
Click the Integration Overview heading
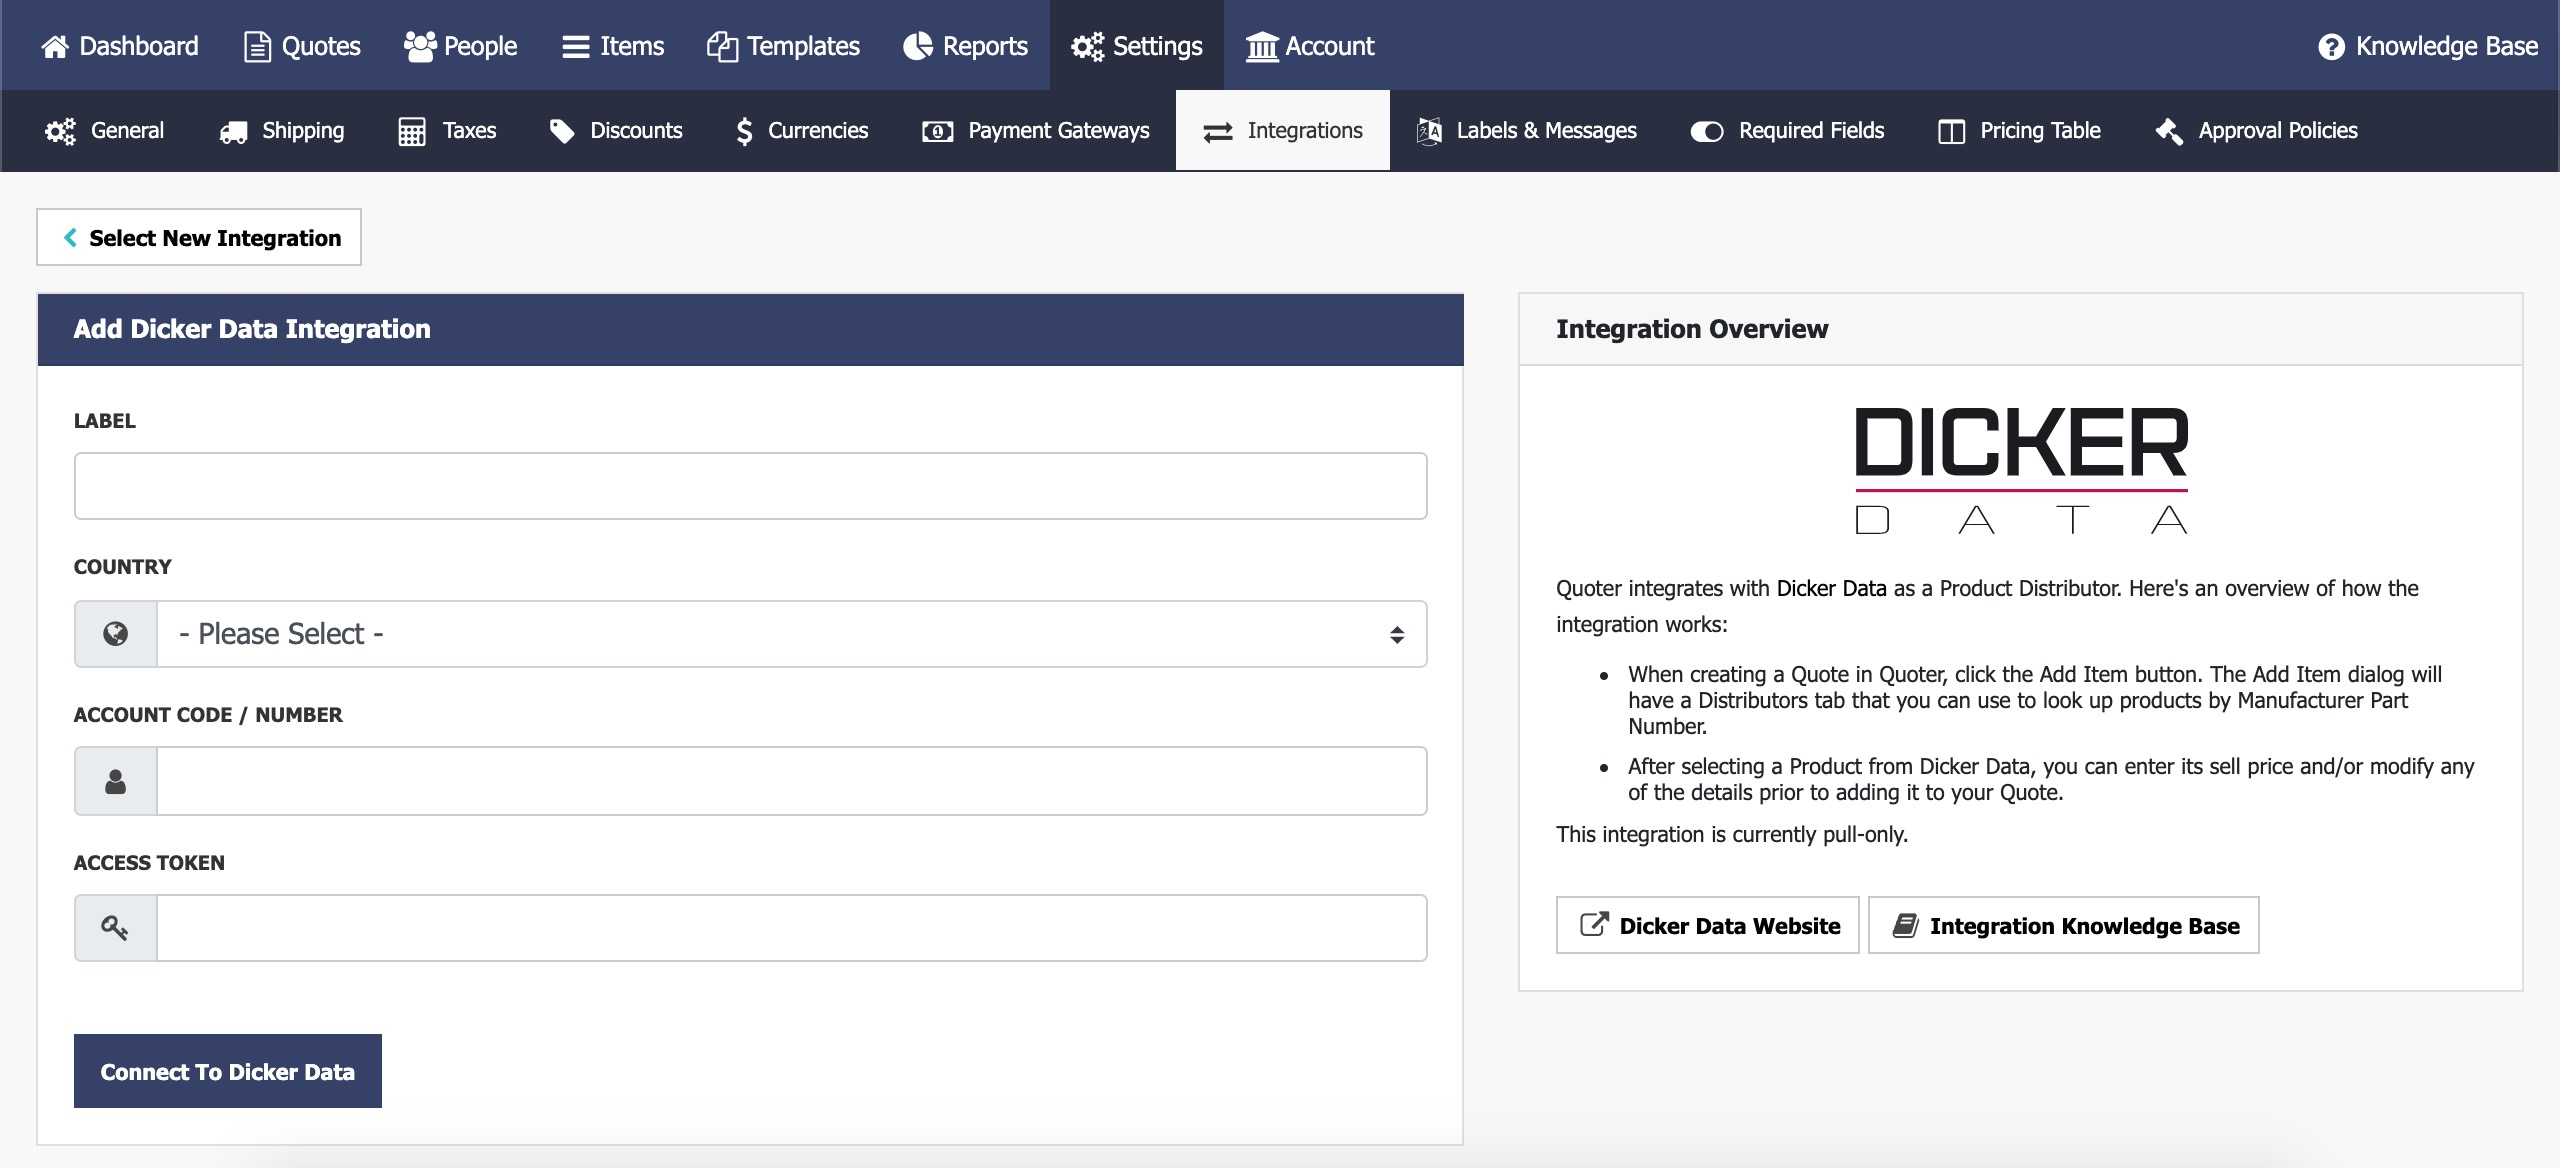(x=1692, y=329)
